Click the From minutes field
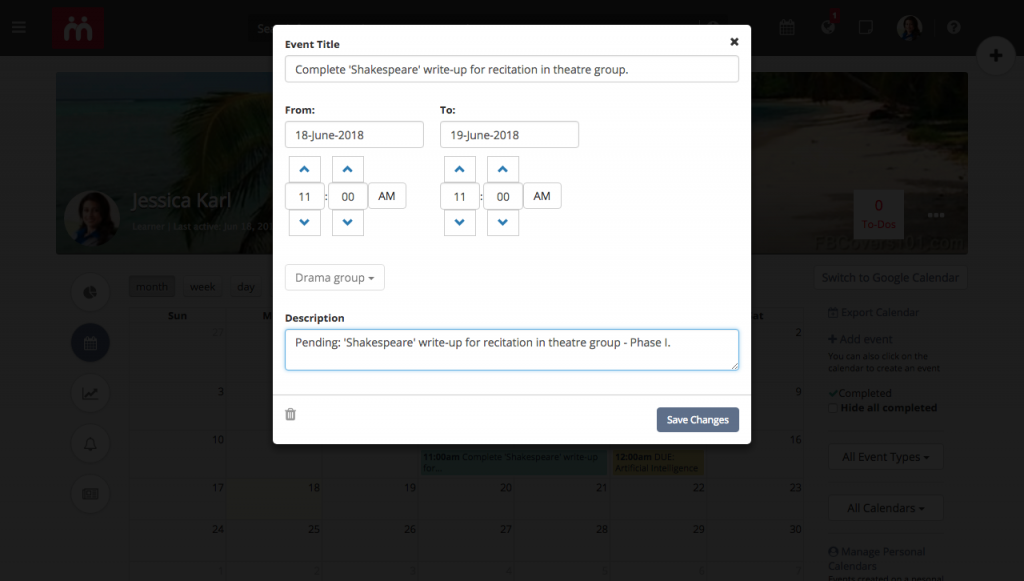This screenshot has height=581, width=1024. tap(347, 196)
